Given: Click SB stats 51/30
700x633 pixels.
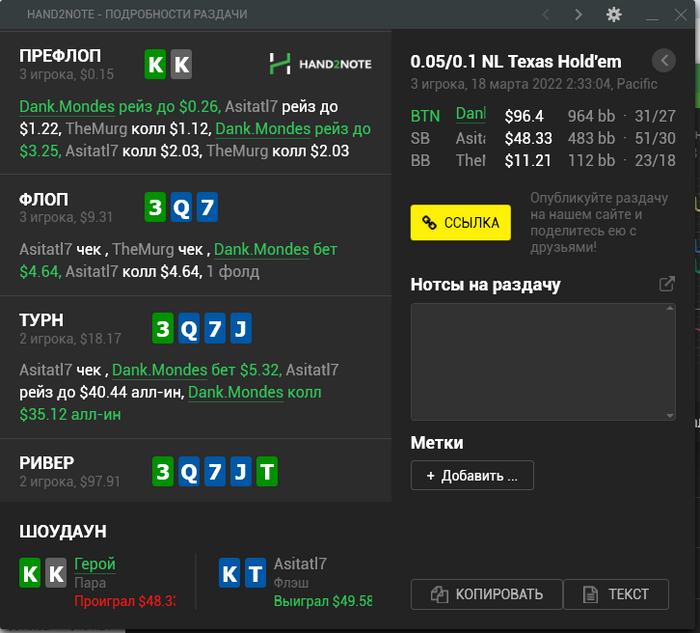Looking at the screenshot, I should point(655,138).
